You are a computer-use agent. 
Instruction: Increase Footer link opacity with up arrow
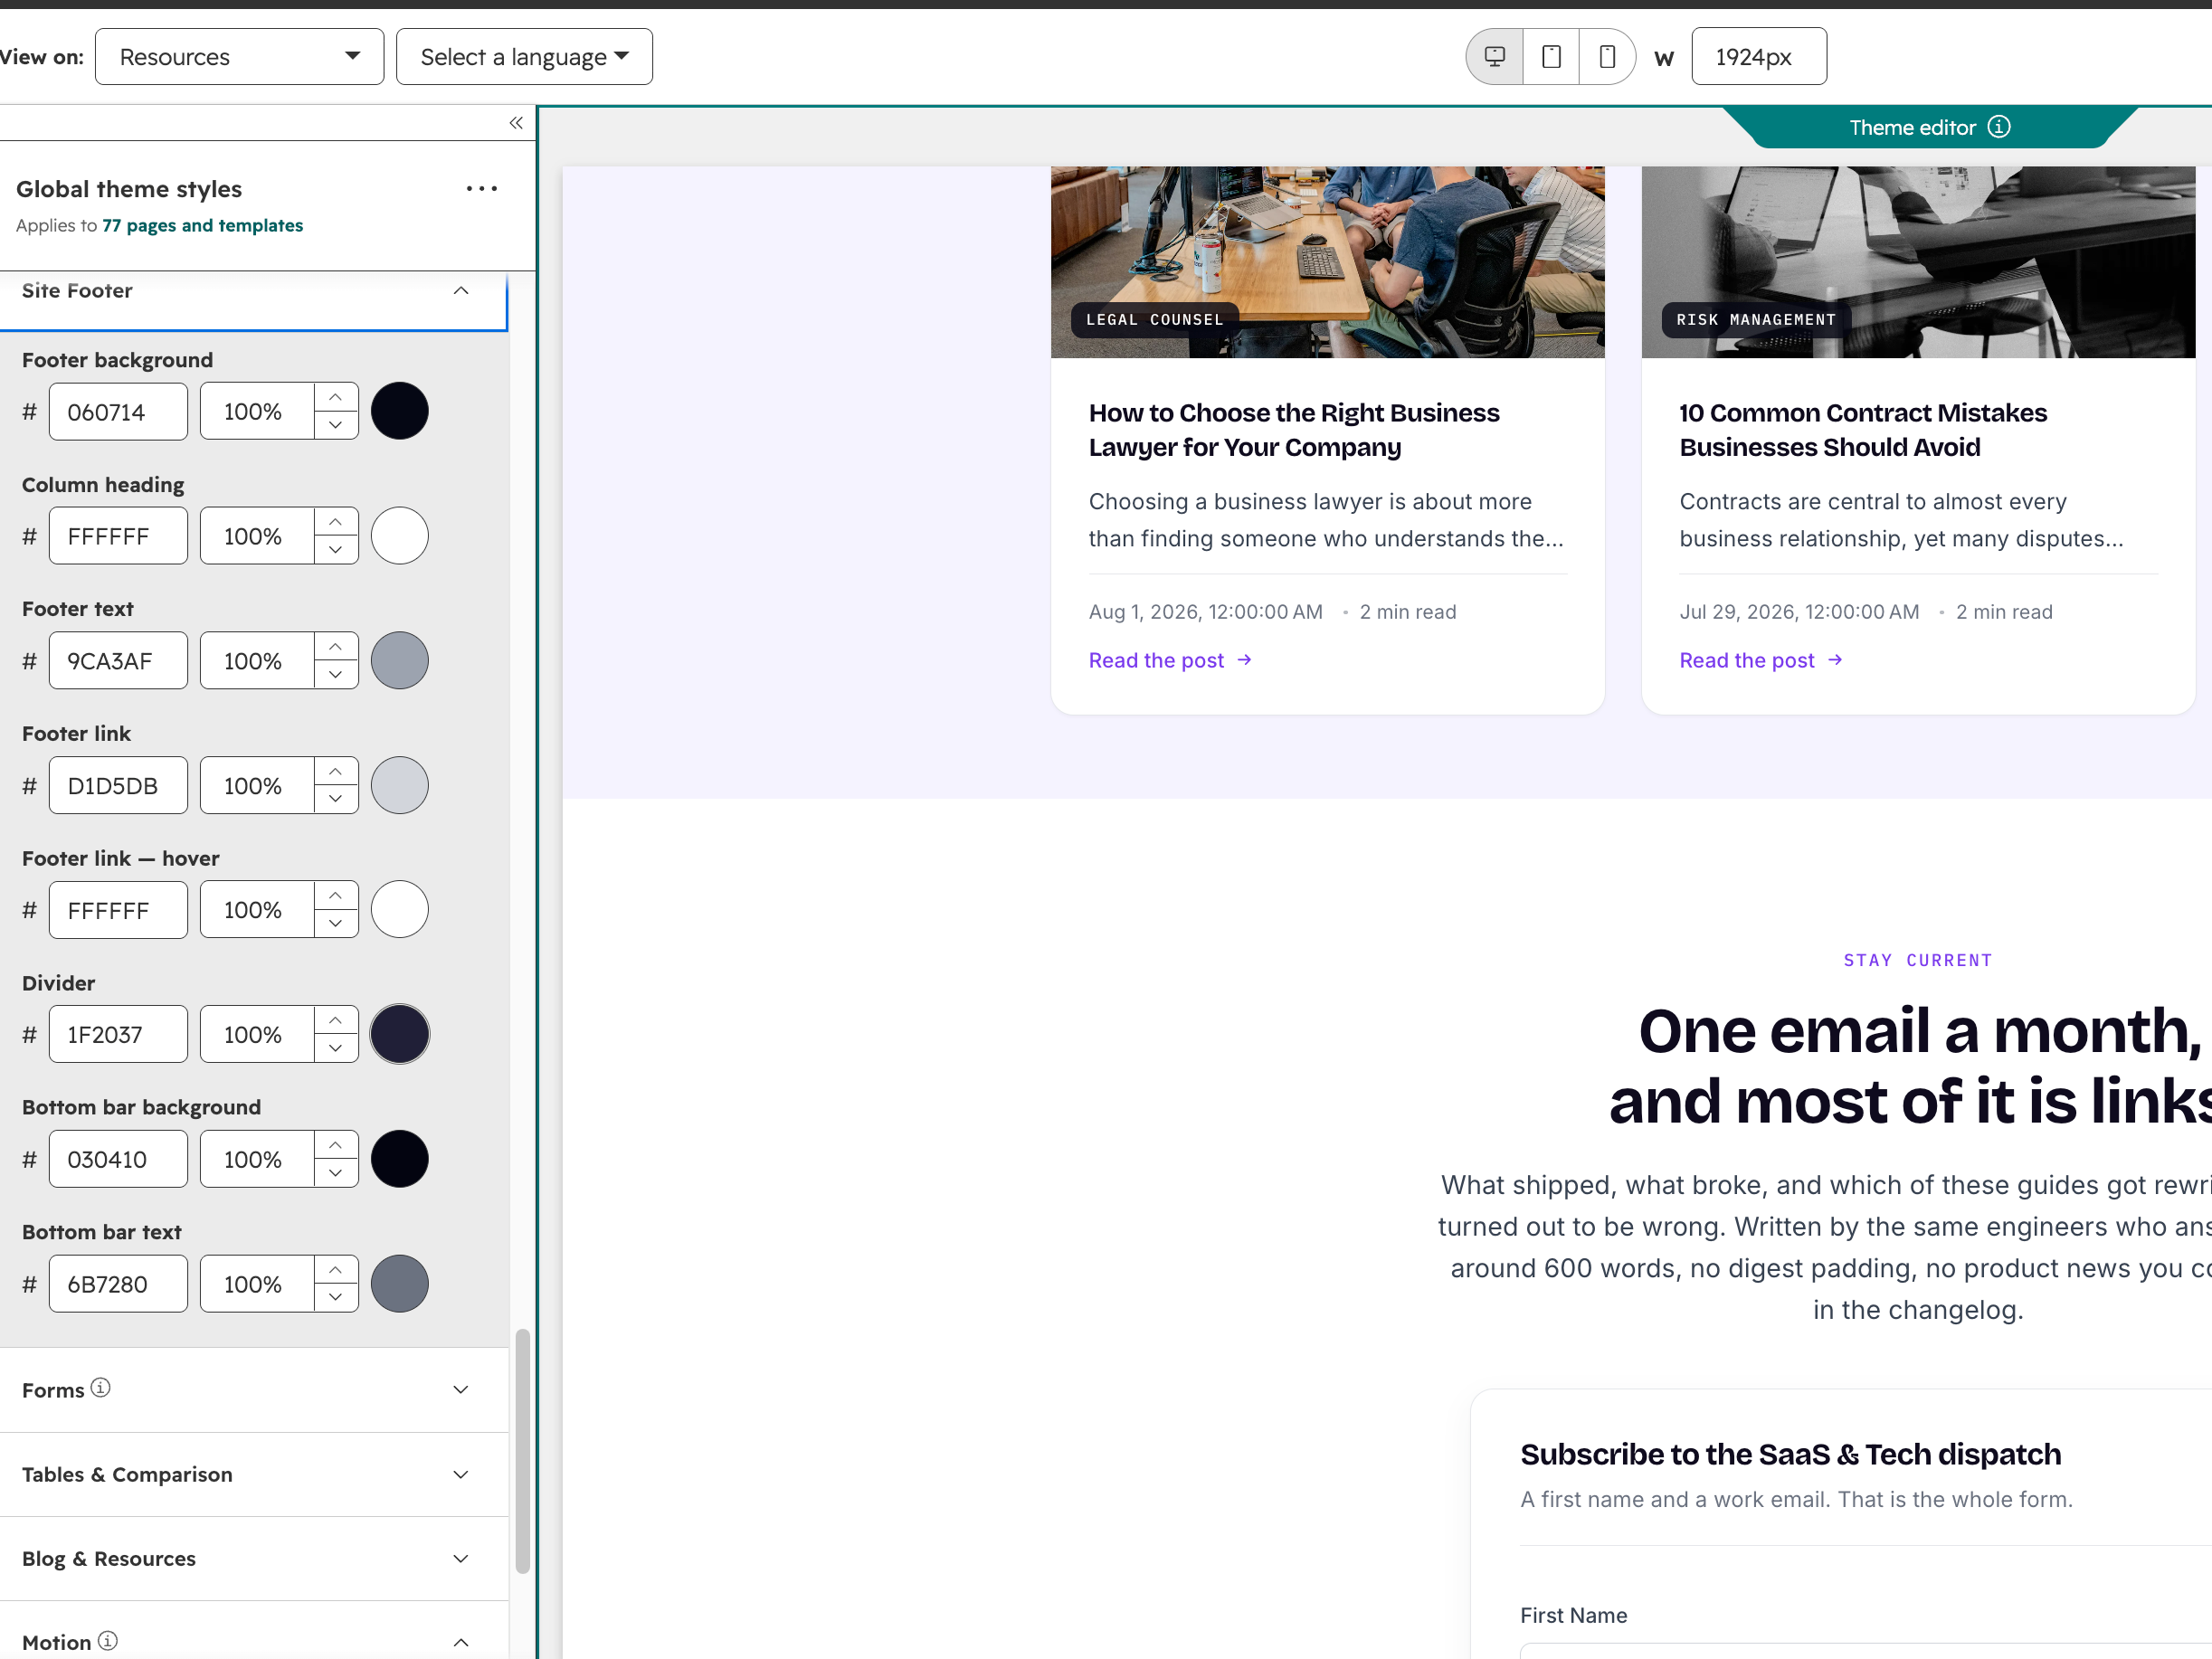point(336,771)
